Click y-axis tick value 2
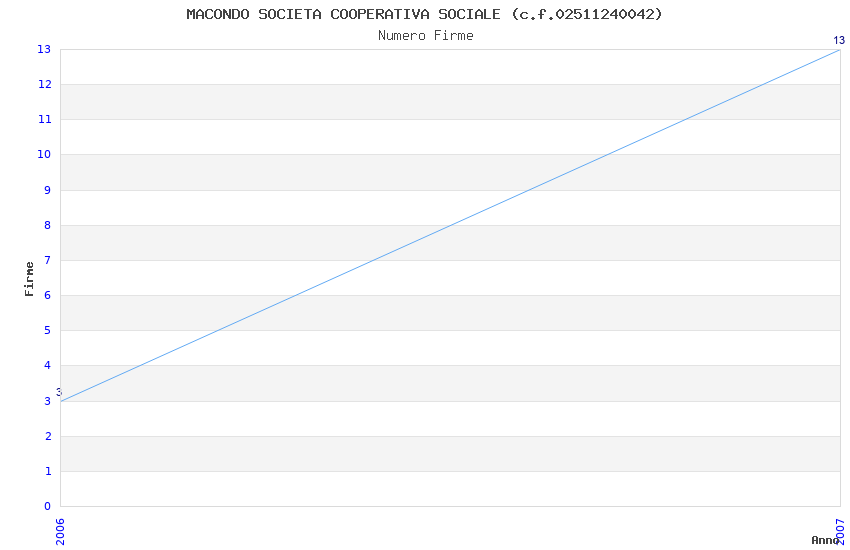Screen dimensions: 850x550 (x=48, y=436)
